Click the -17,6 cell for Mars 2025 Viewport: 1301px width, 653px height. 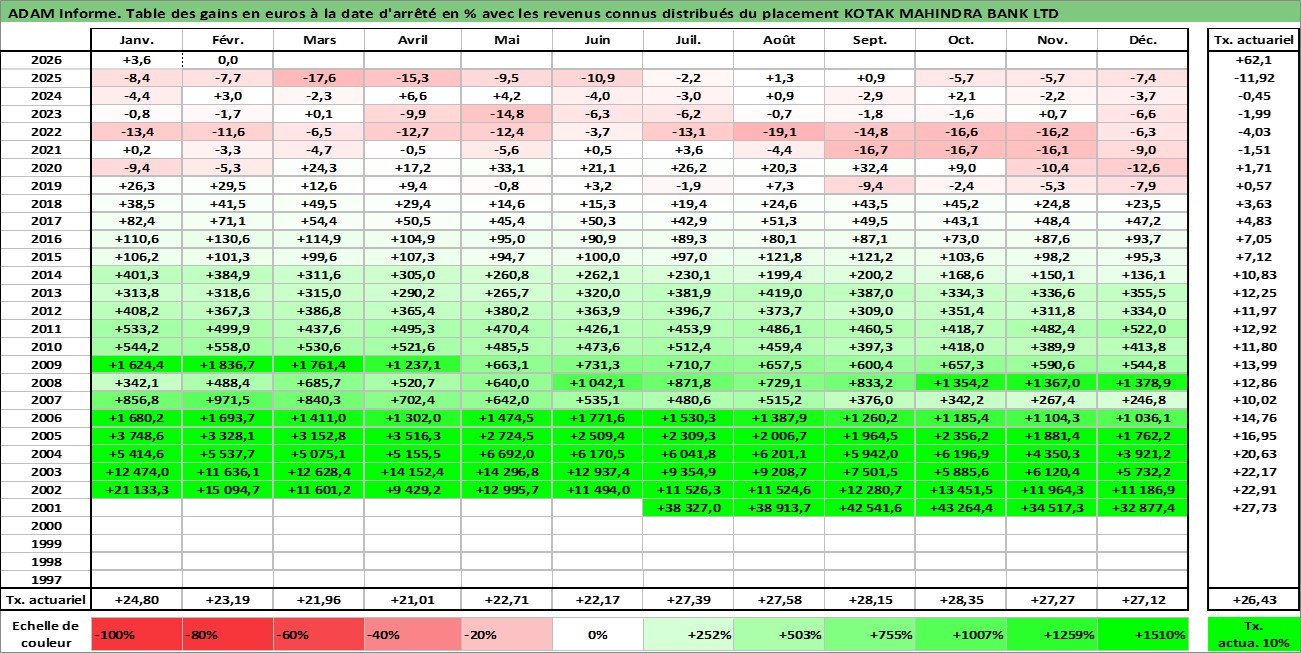318,78
